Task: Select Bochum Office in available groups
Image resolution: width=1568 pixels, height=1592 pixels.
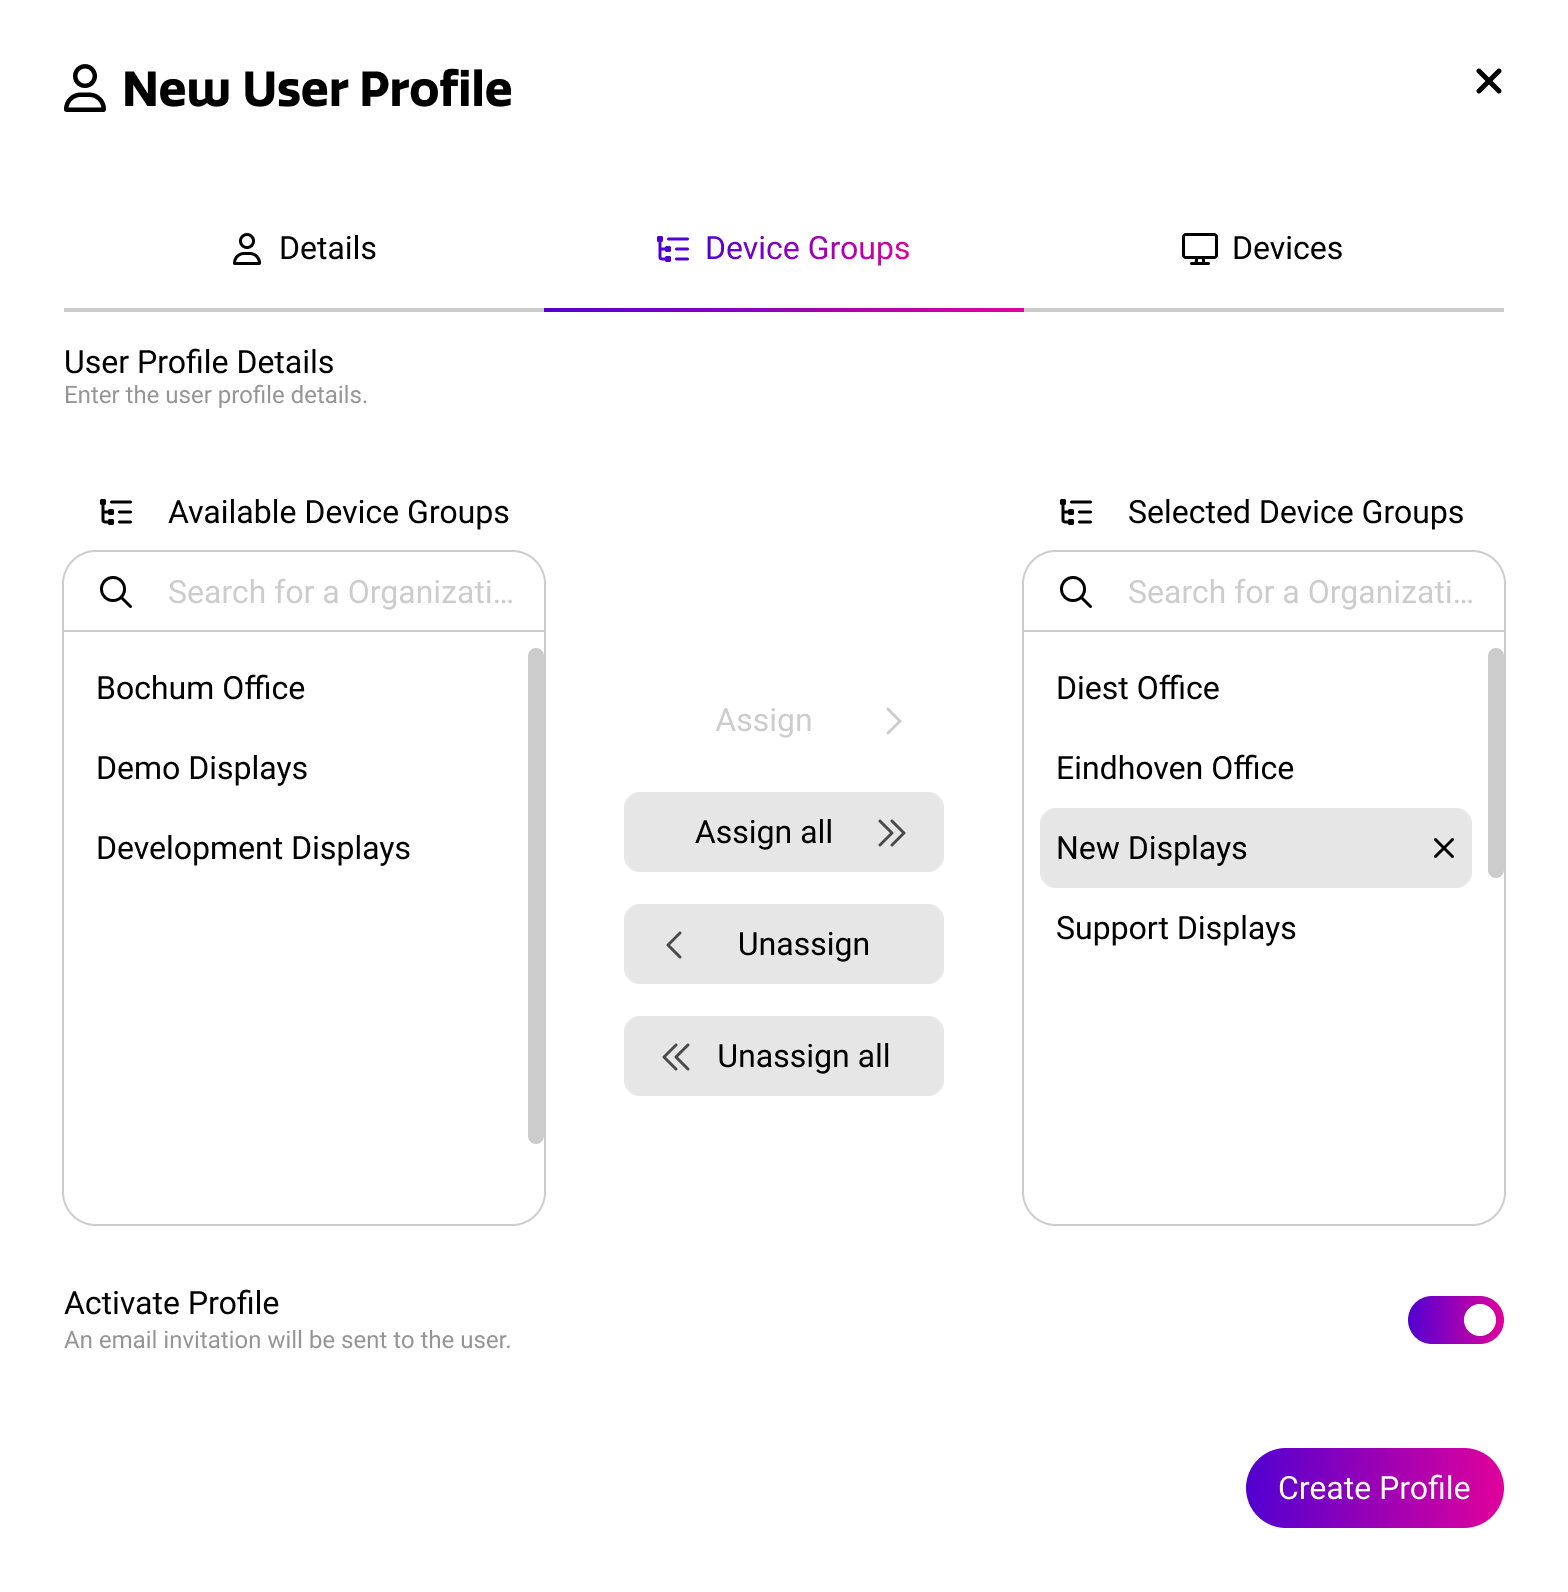Action: point(201,688)
